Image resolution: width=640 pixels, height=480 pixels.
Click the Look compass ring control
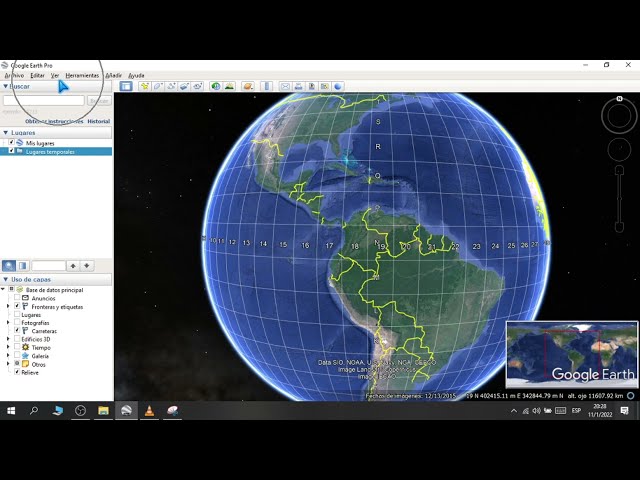coord(619,116)
